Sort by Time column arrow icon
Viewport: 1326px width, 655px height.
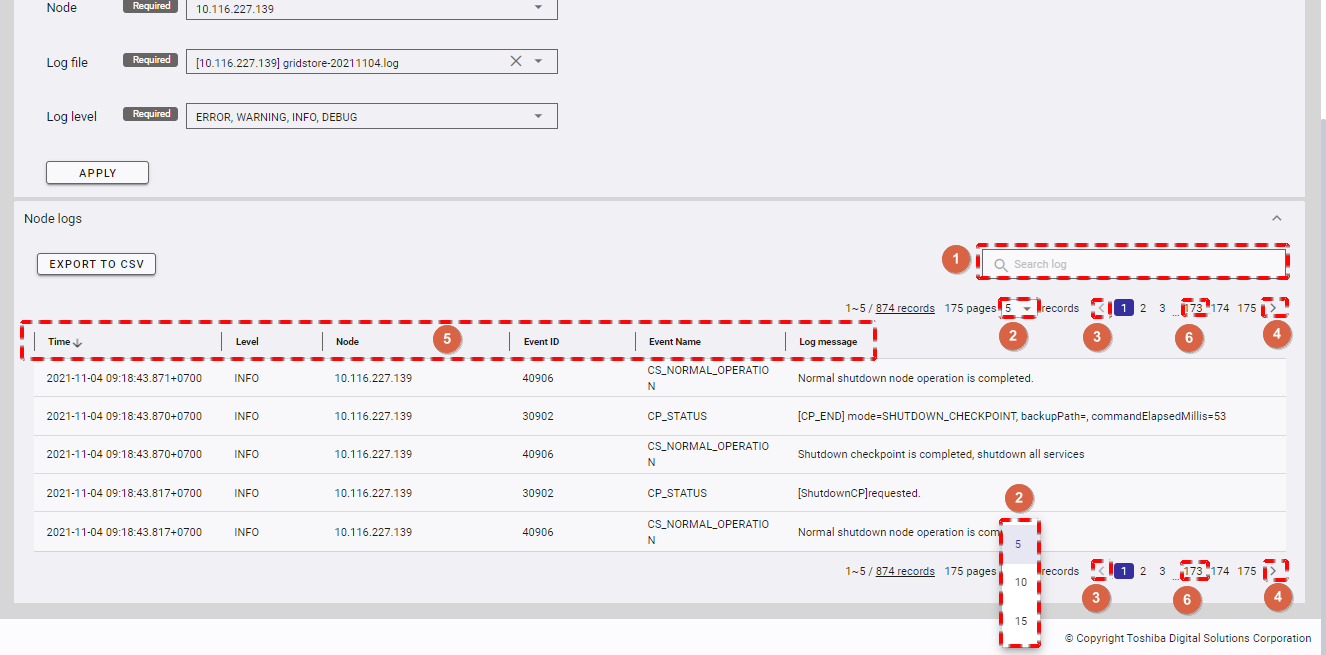coord(78,342)
